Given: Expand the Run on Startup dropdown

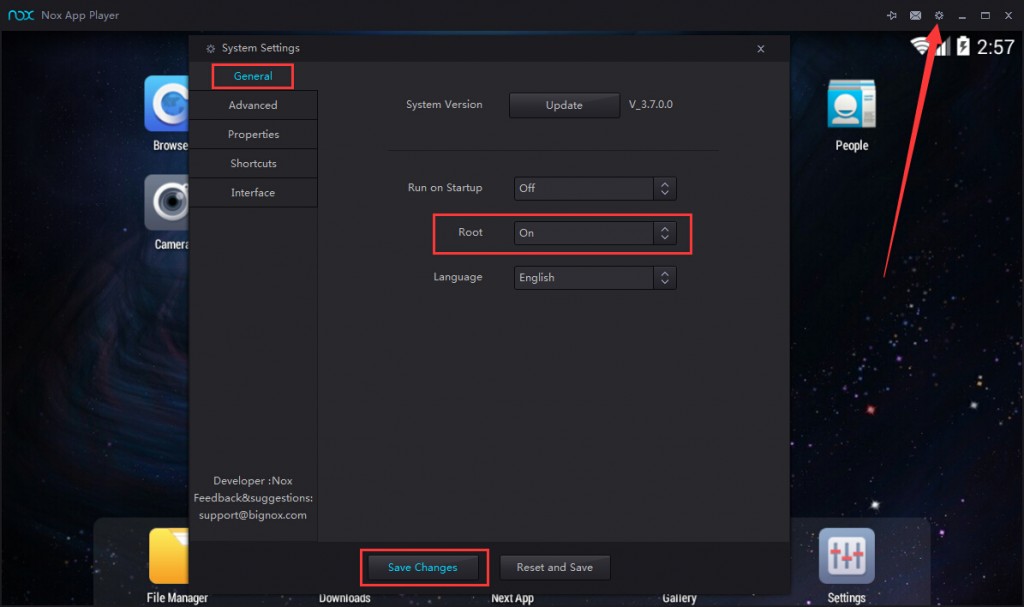Looking at the screenshot, I should point(595,188).
